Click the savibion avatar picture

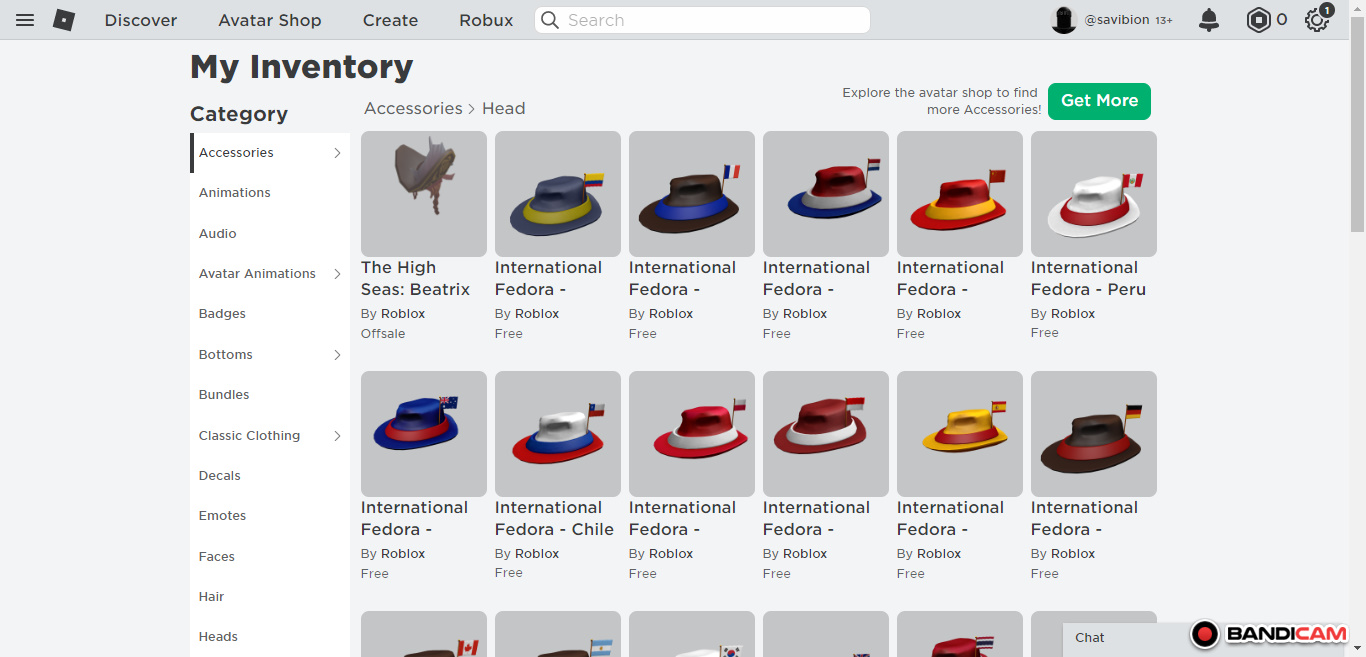tap(1063, 20)
